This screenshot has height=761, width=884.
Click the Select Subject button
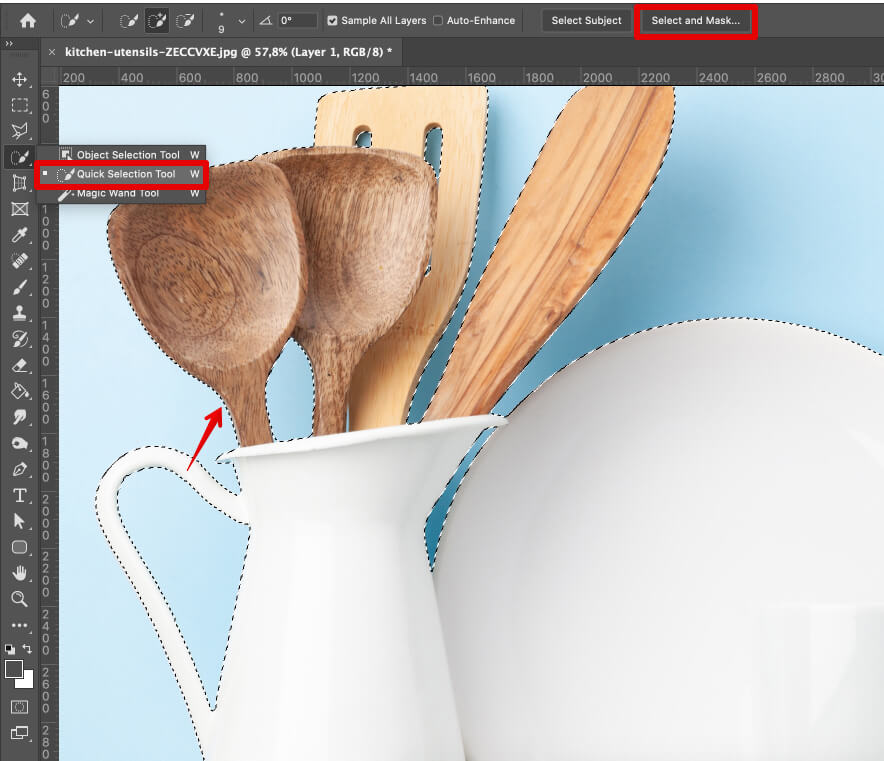click(x=586, y=20)
